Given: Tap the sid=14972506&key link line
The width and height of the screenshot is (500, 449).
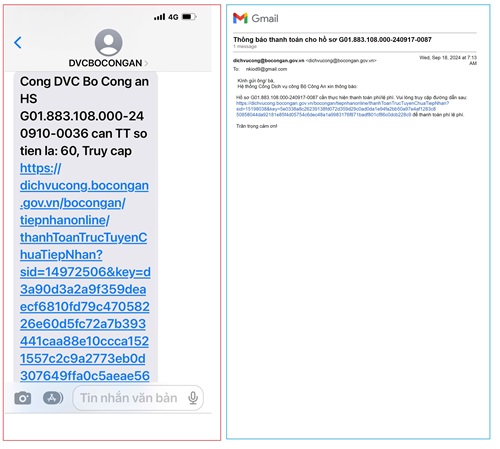Looking at the screenshot, I should pos(85,272).
